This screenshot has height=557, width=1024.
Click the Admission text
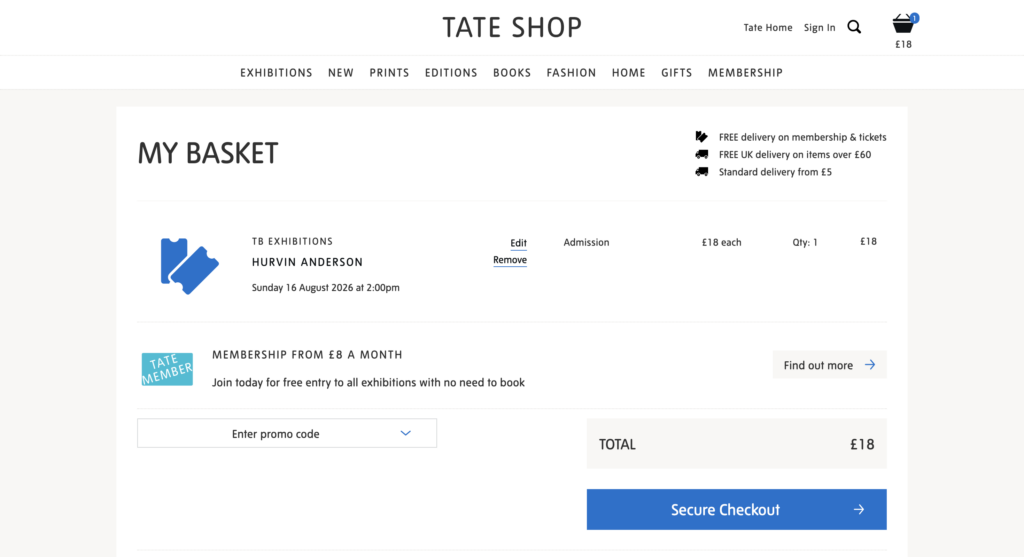click(586, 242)
